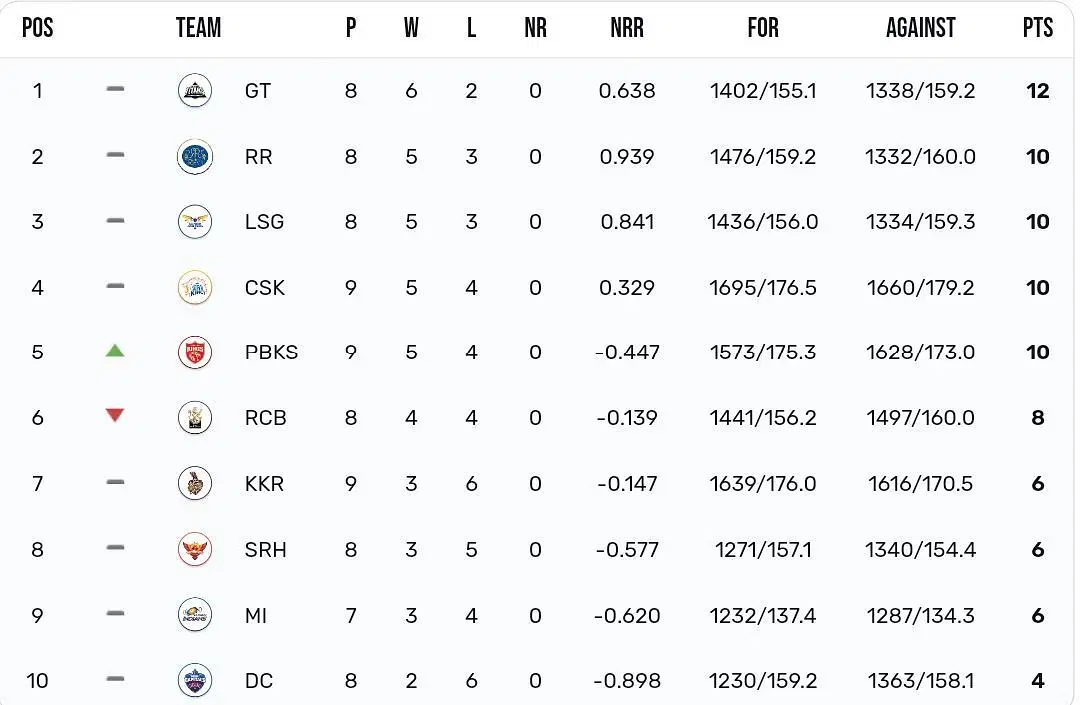
Task: Click the Mumbai Indians team logo
Action: click(195, 615)
